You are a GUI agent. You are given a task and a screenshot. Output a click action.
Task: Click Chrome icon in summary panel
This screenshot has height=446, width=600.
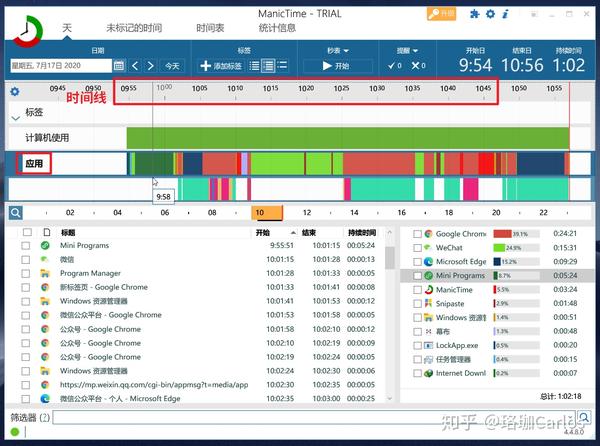pyautogui.click(x=428, y=234)
